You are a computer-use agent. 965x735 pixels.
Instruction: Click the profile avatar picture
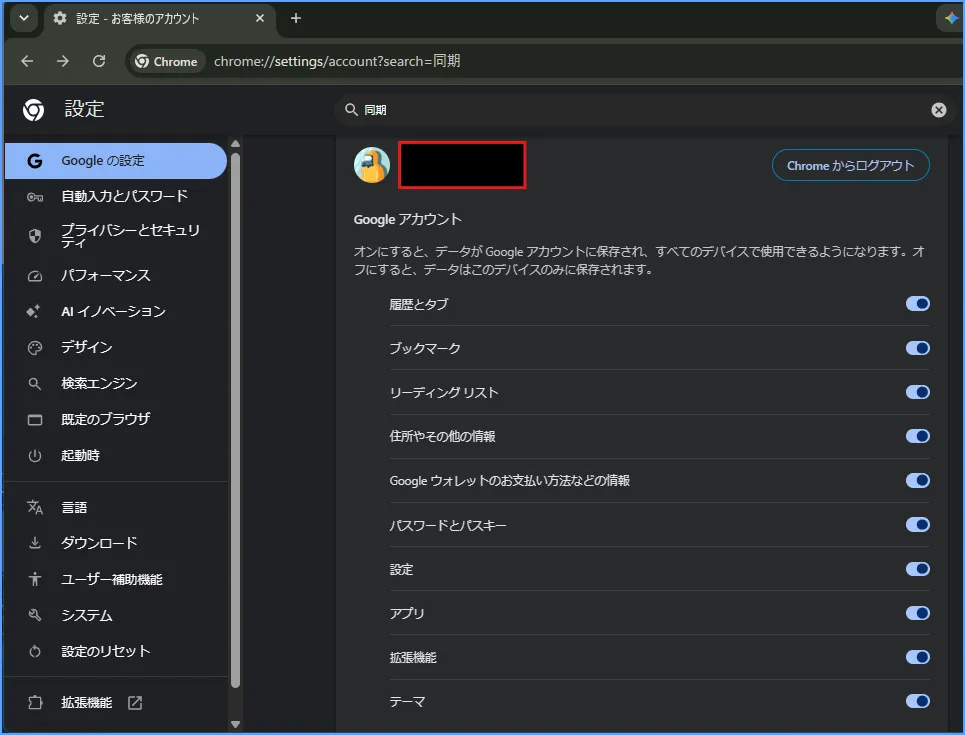click(x=372, y=165)
